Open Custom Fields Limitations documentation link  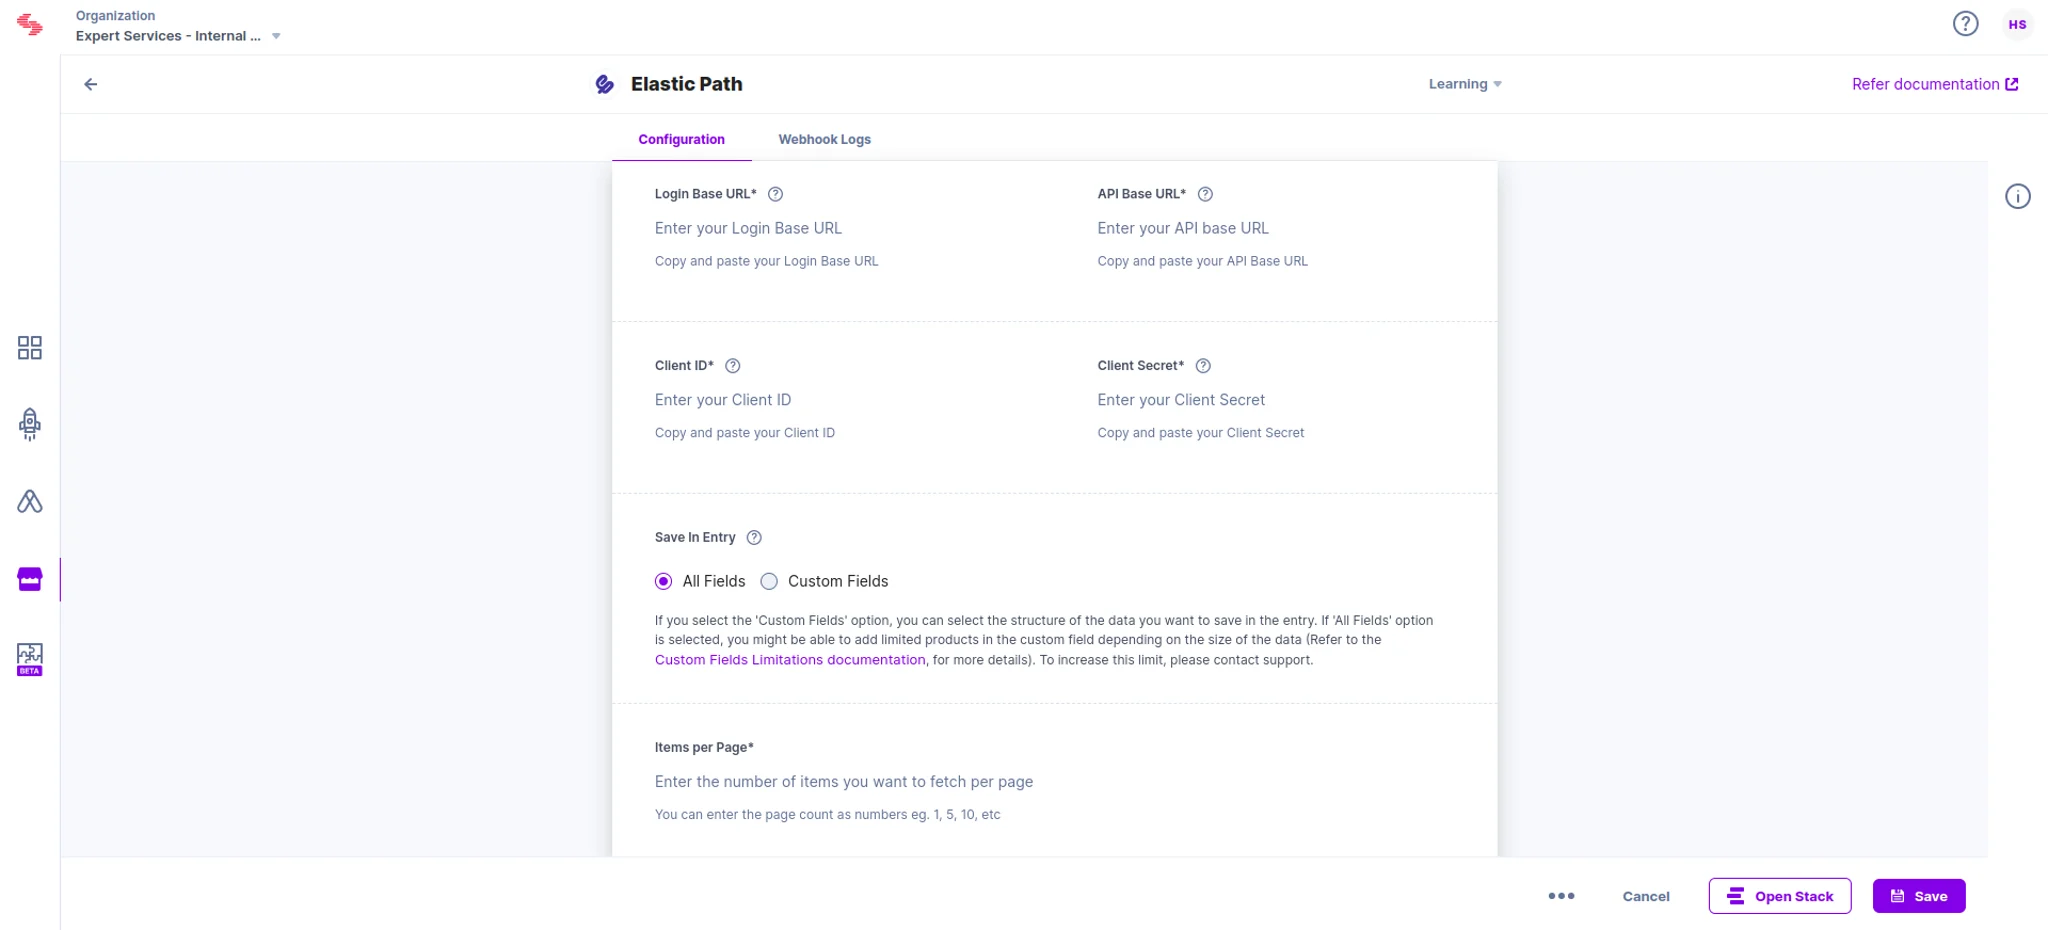790,660
